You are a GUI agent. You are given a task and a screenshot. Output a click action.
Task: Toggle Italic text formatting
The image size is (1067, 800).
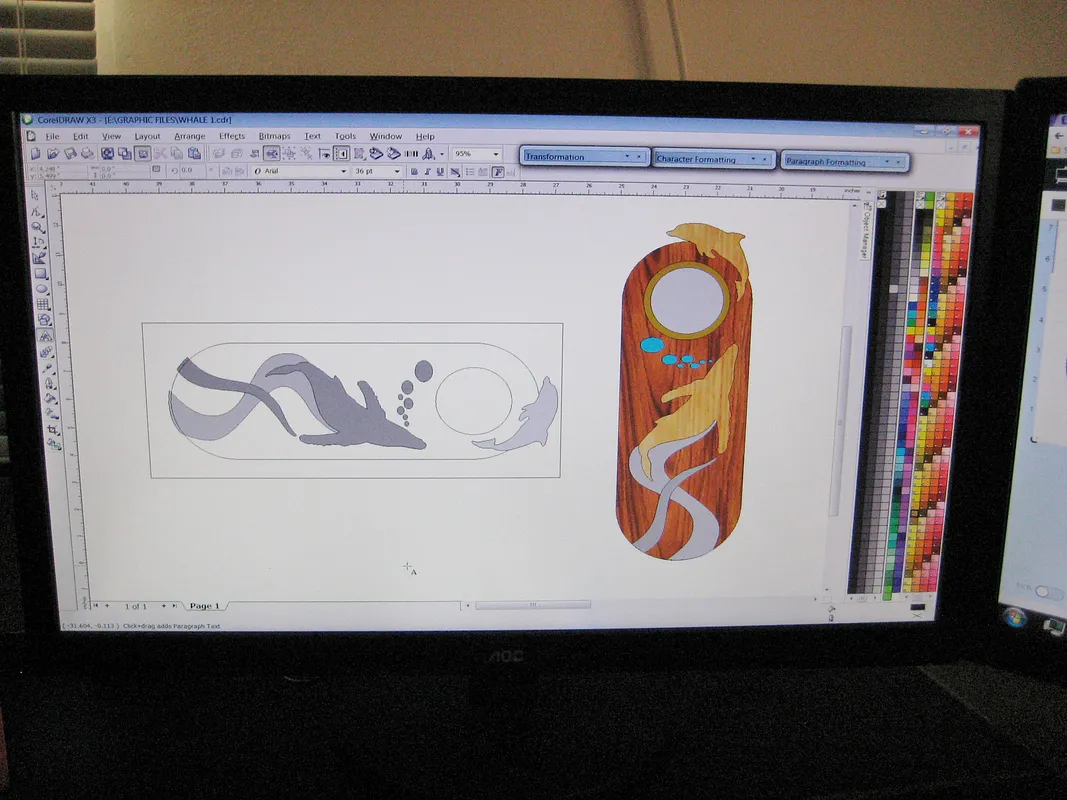[x=428, y=171]
